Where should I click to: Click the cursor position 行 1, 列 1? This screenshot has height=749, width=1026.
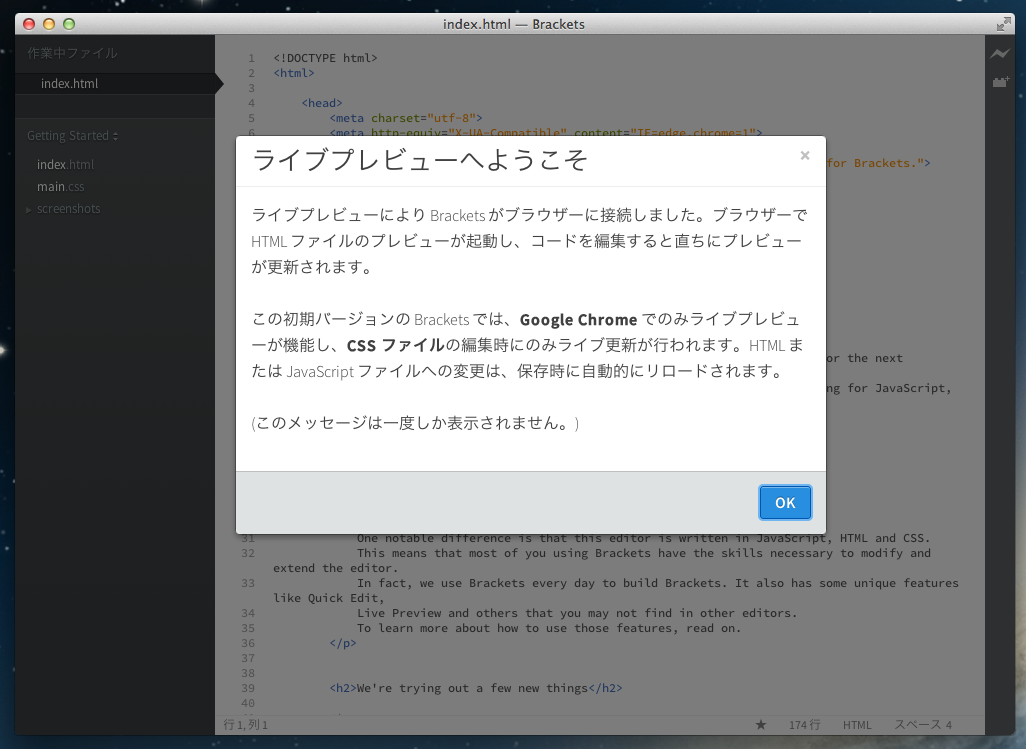[246, 725]
